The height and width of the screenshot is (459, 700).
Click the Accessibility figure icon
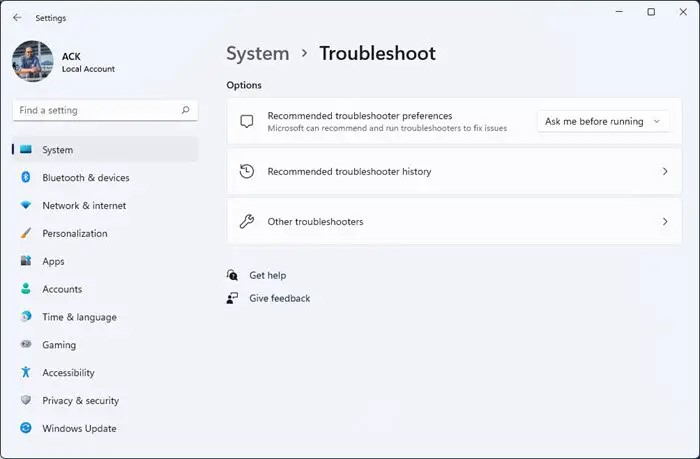tap(26, 373)
